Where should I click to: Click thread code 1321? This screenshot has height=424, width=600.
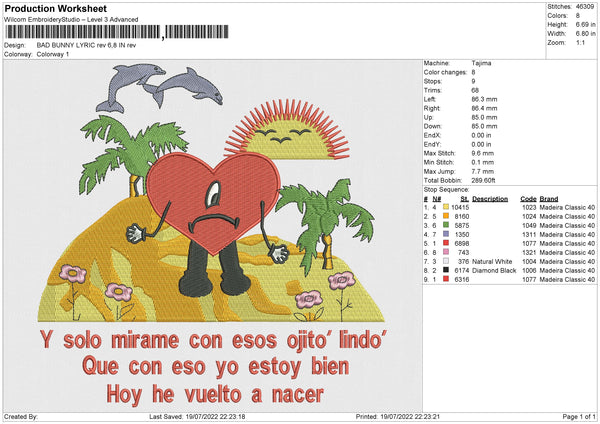point(529,253)
